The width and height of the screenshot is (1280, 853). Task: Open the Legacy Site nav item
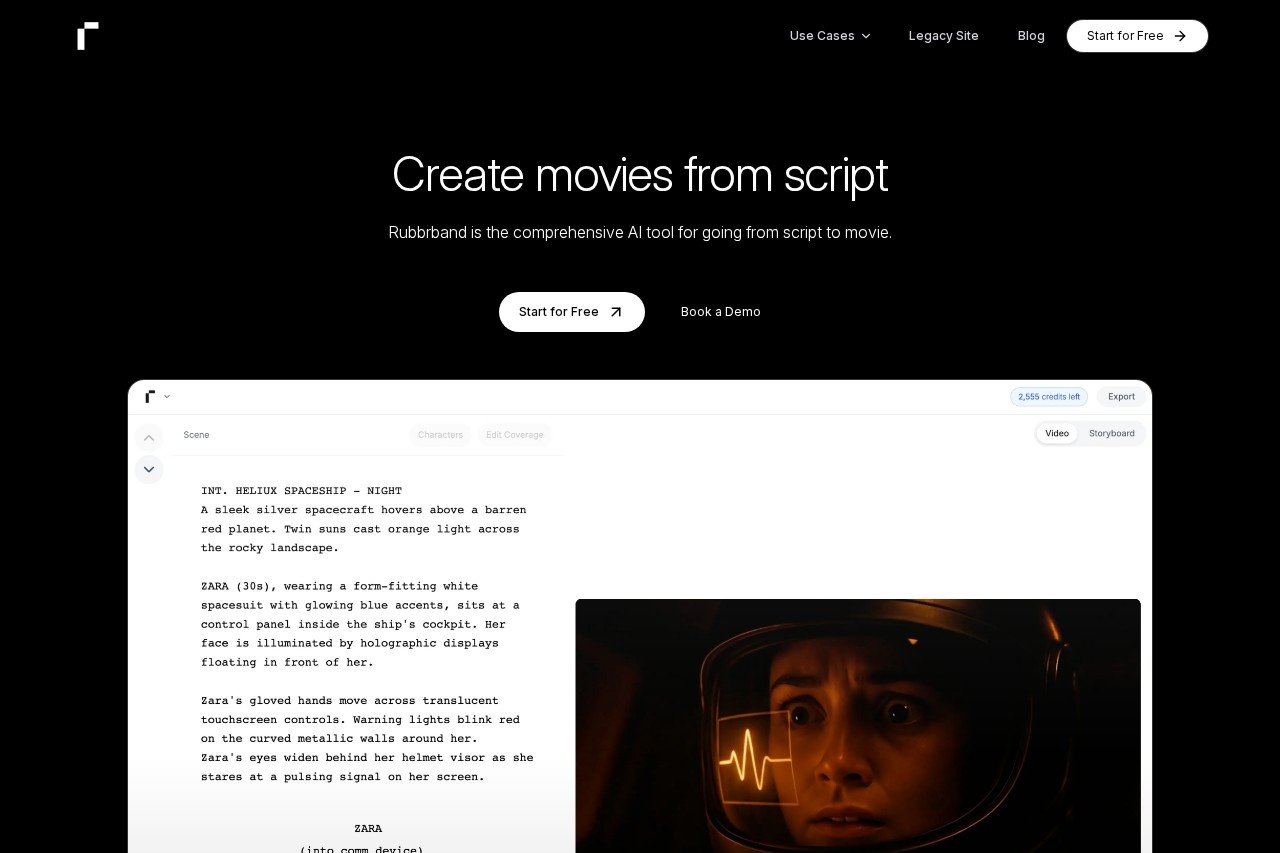(943, 36)
